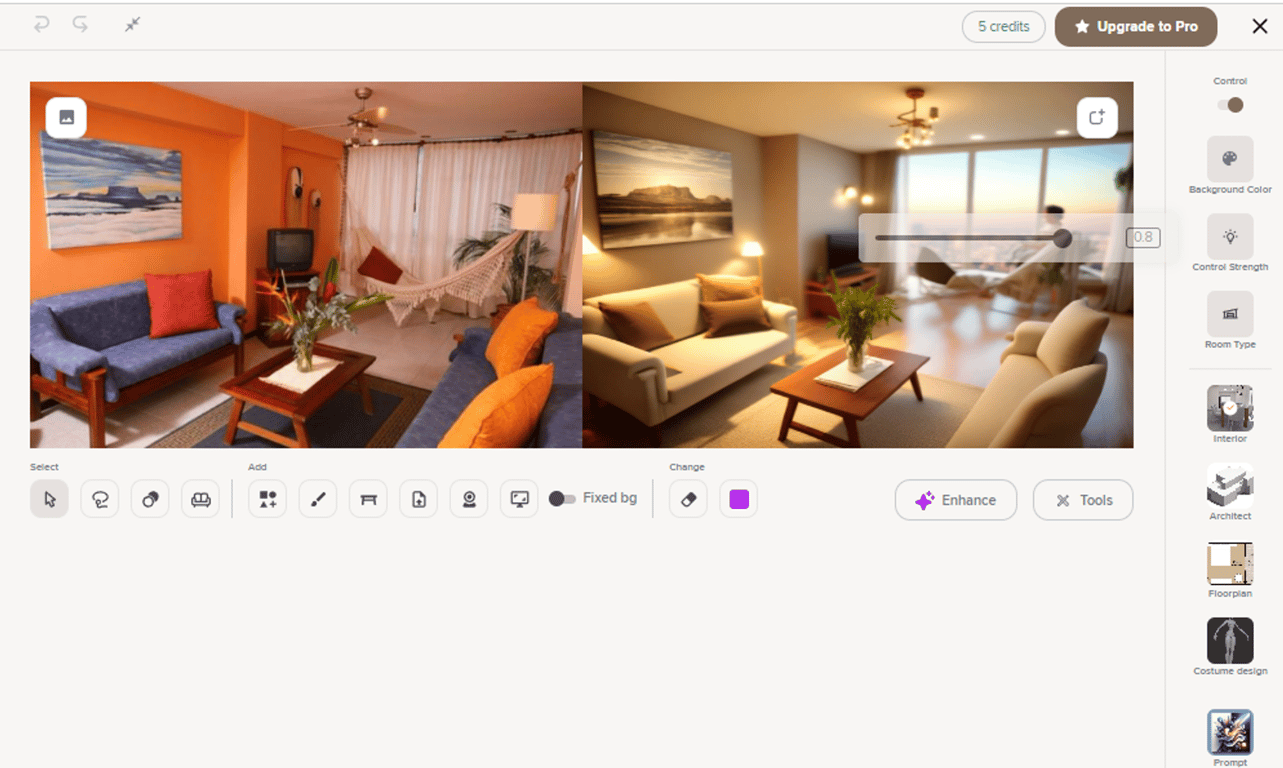The height and width of the screenshot is (768, 1283).
Task: Click the original orange-walled room photo
Action: tap(306, 265)
